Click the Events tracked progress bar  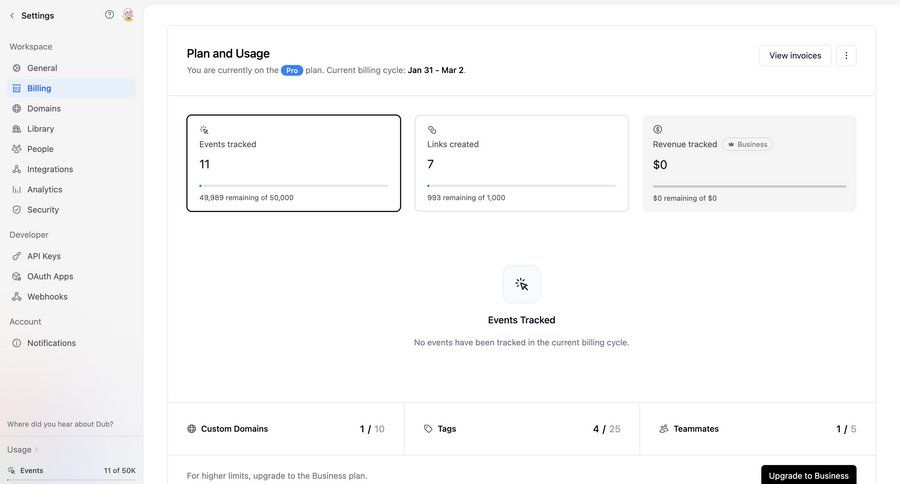click(x=293, y=186)
